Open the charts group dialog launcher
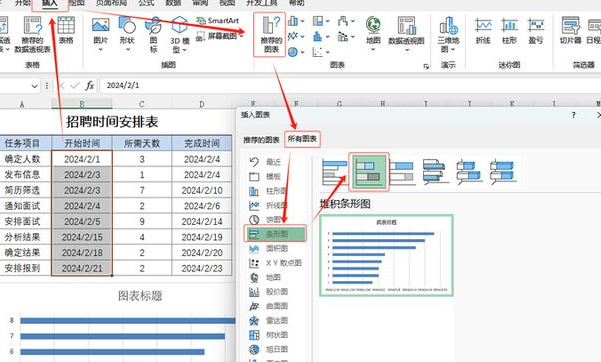Image resolution: width=601 pixels, height=362 pixels. click(x=426, y=66)
